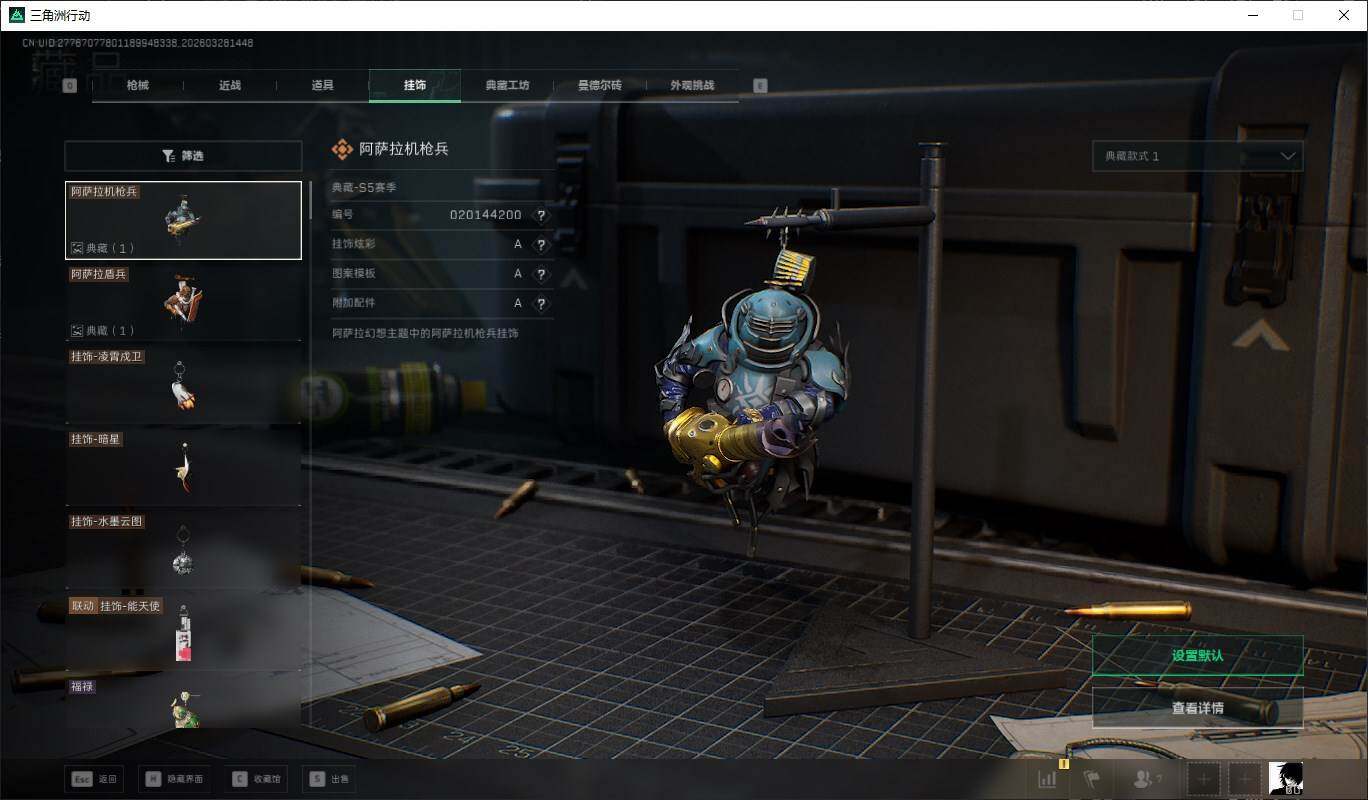Image resolution: width=1368 pixels, height=800 pixels.
Task: Click the E next-tab key icon
Action: pyautogui.click(x=760, y=86)
